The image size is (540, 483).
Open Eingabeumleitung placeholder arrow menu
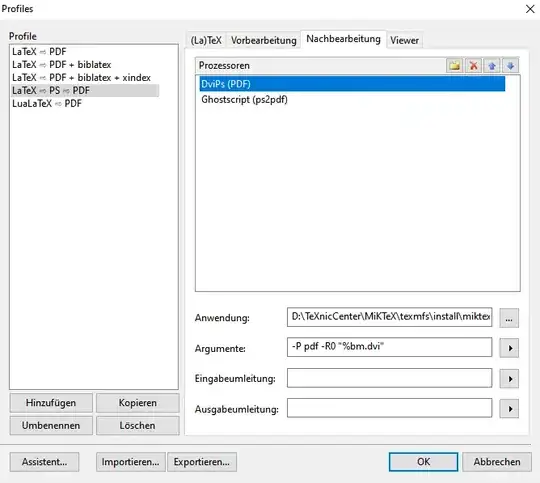[509, 379]
